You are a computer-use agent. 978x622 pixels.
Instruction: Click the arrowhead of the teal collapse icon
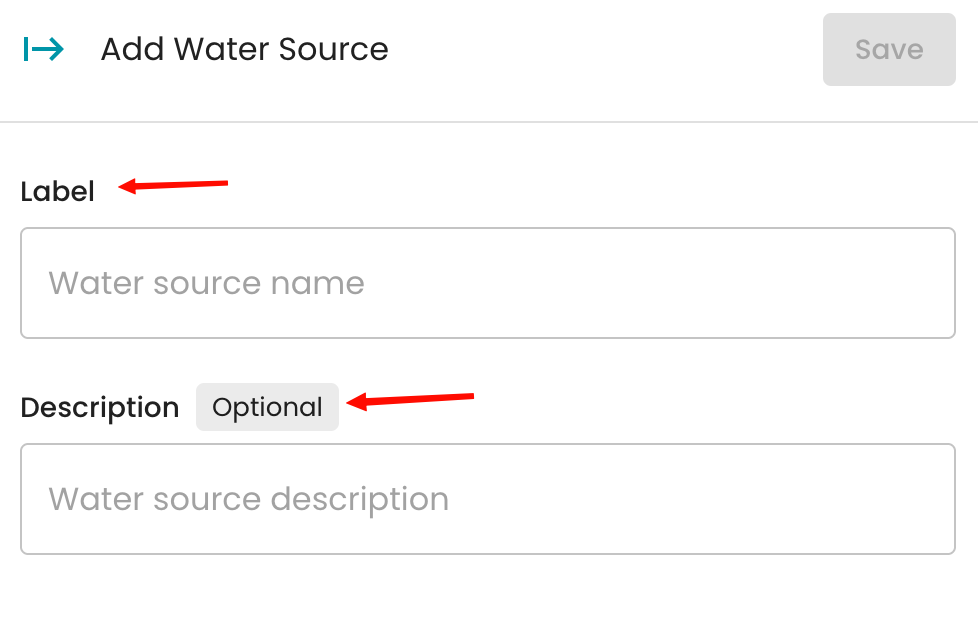(x=57, y=49)
